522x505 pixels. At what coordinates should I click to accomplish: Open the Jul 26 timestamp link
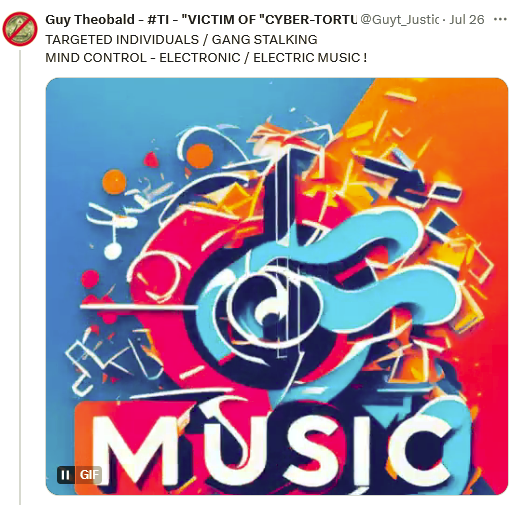pyautogui.click(x=467, y=20)
